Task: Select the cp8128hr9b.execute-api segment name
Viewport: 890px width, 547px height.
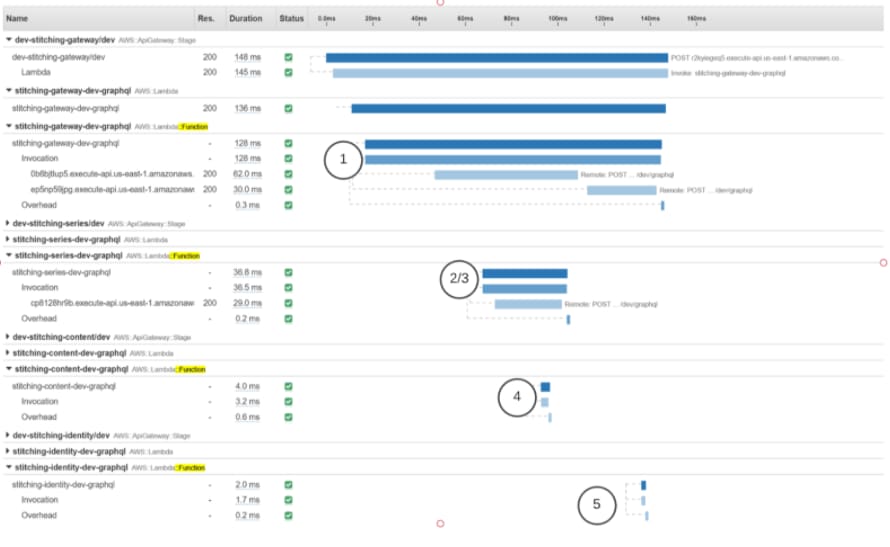Action: coord(112,303)
